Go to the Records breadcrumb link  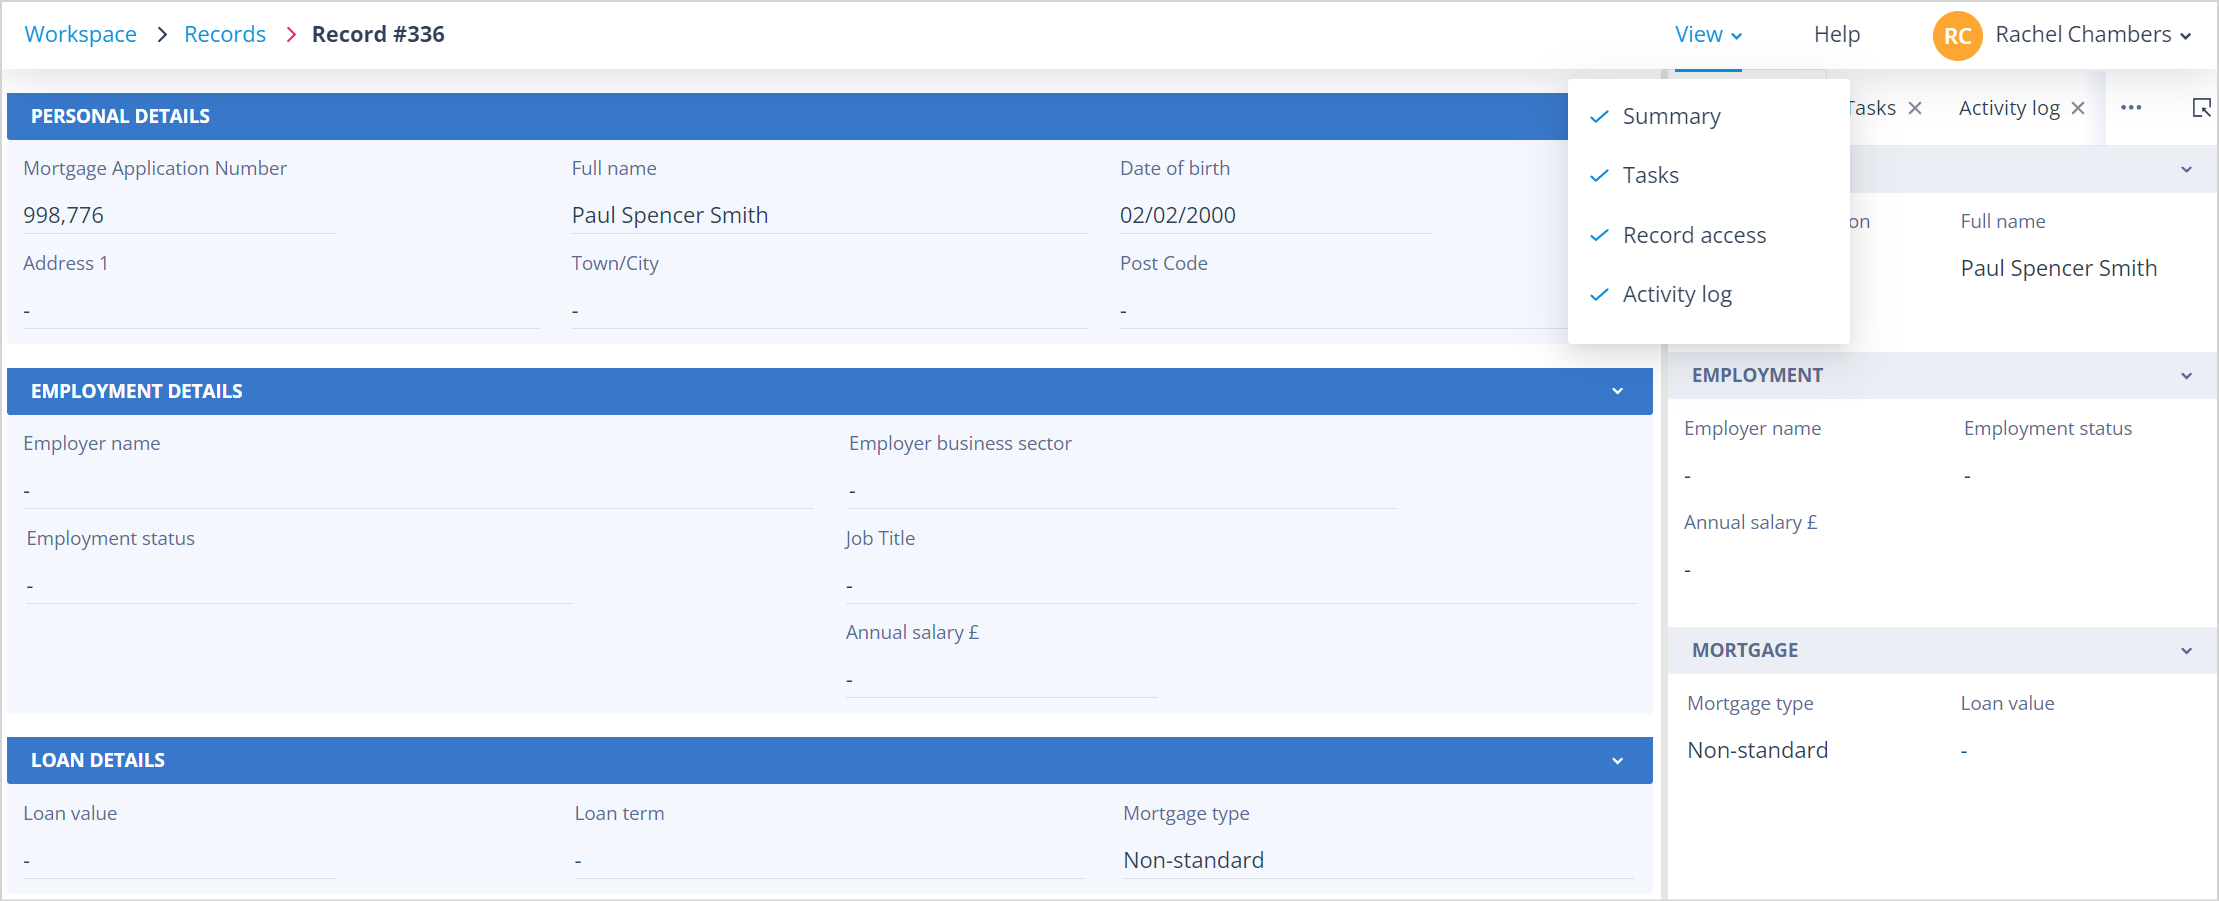pyautogui.click(x=225, y=35)
